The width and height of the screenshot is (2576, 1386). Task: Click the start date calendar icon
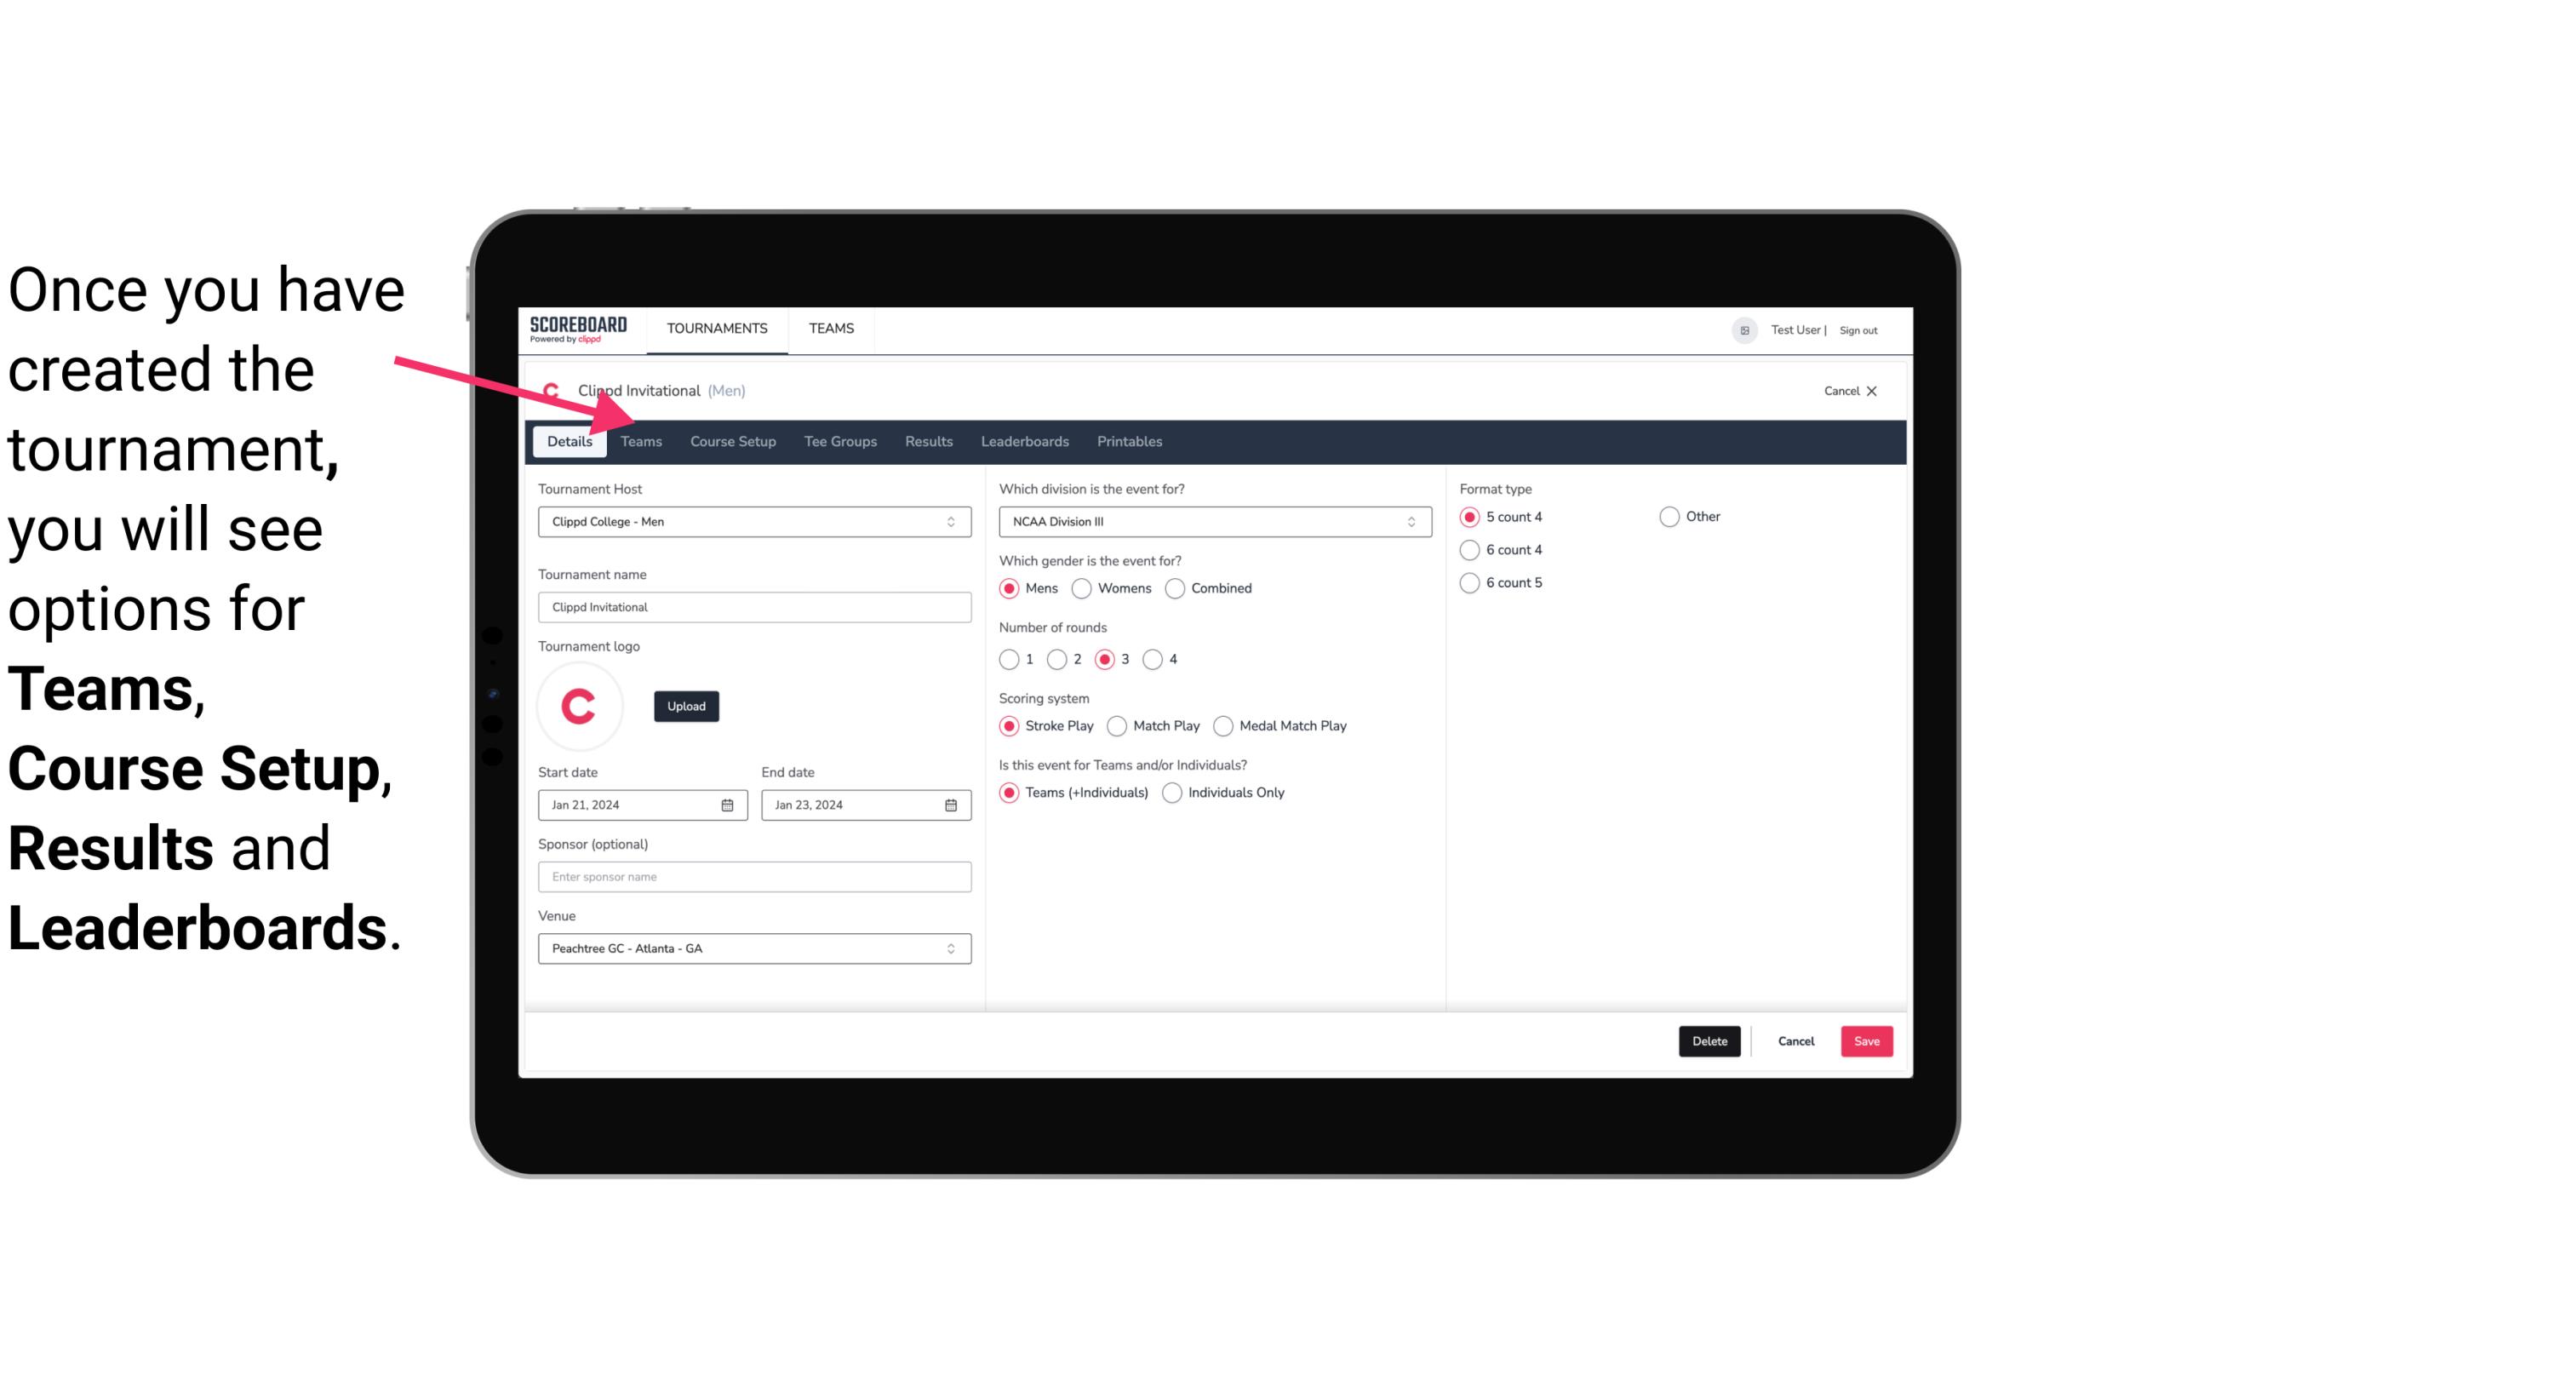coord(729,804)
